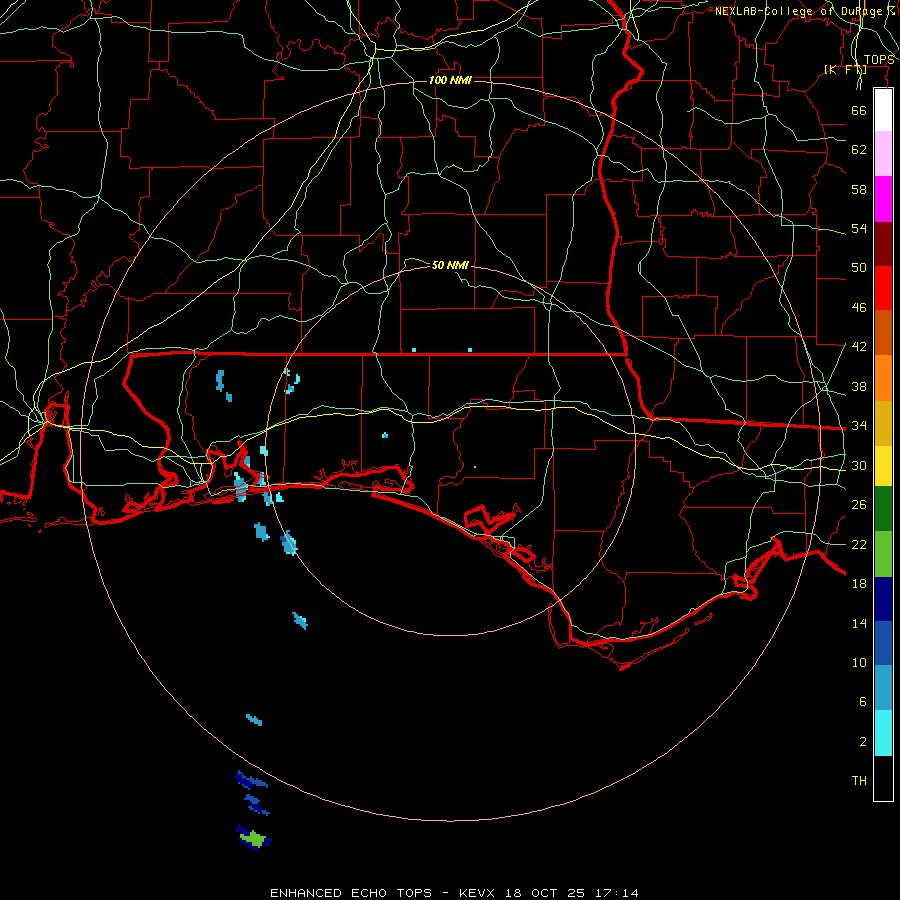Click the "18" legend value on the scale
900x900 pixels.
(859, 584)
